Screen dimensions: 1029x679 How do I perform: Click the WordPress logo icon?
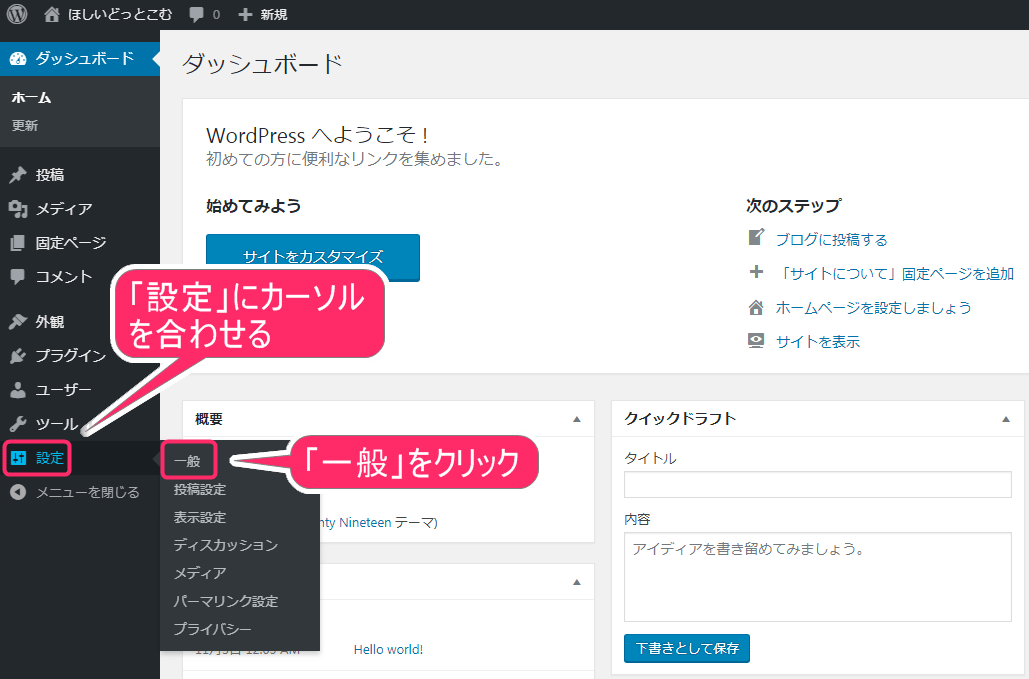tap(17, 15)
